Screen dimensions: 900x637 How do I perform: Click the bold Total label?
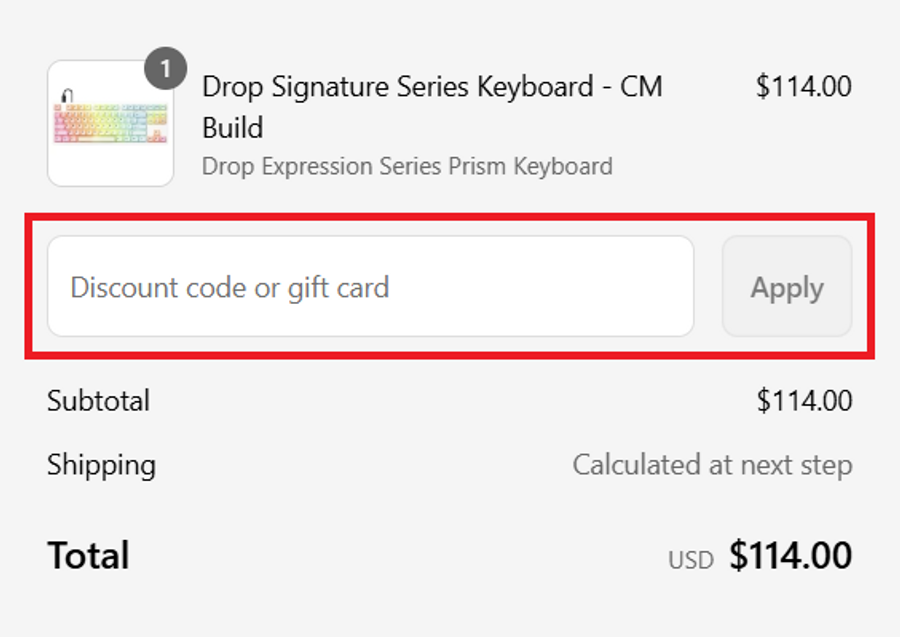[x=88, y=555]
